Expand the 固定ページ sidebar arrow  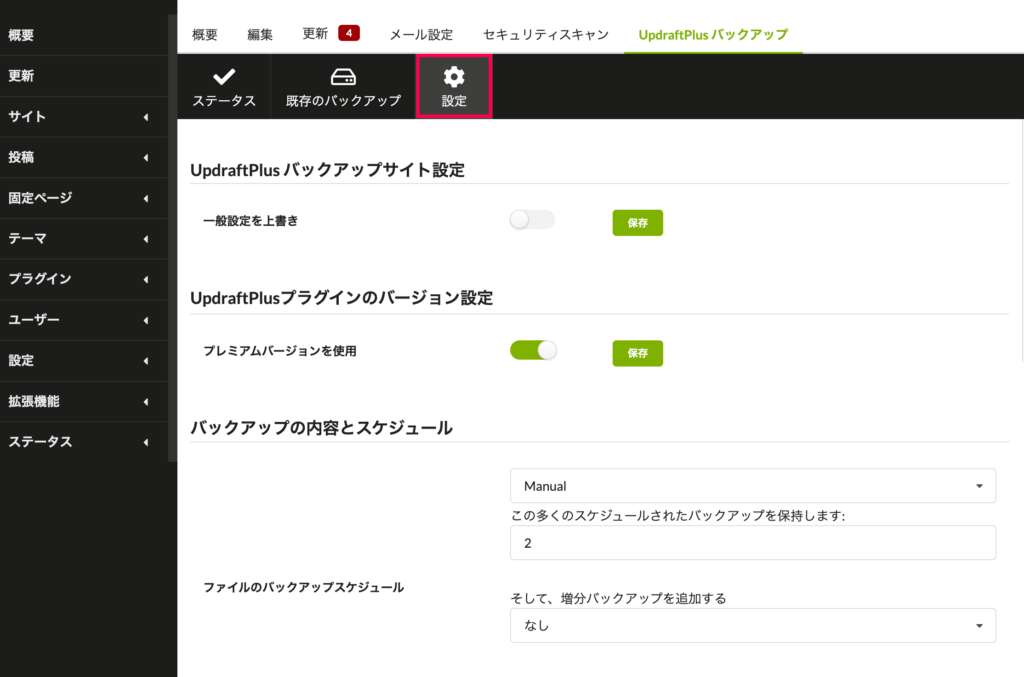point(146,198)
